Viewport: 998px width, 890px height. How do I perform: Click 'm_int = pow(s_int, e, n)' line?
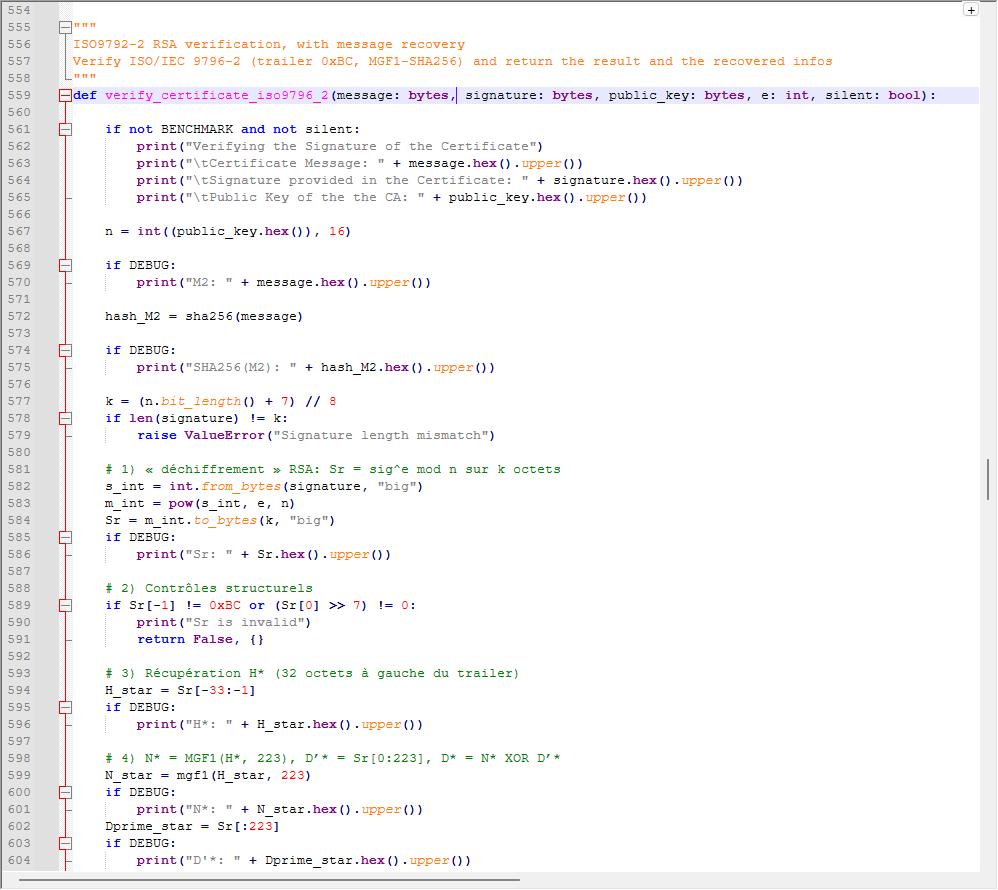click(x=200, y=504)
